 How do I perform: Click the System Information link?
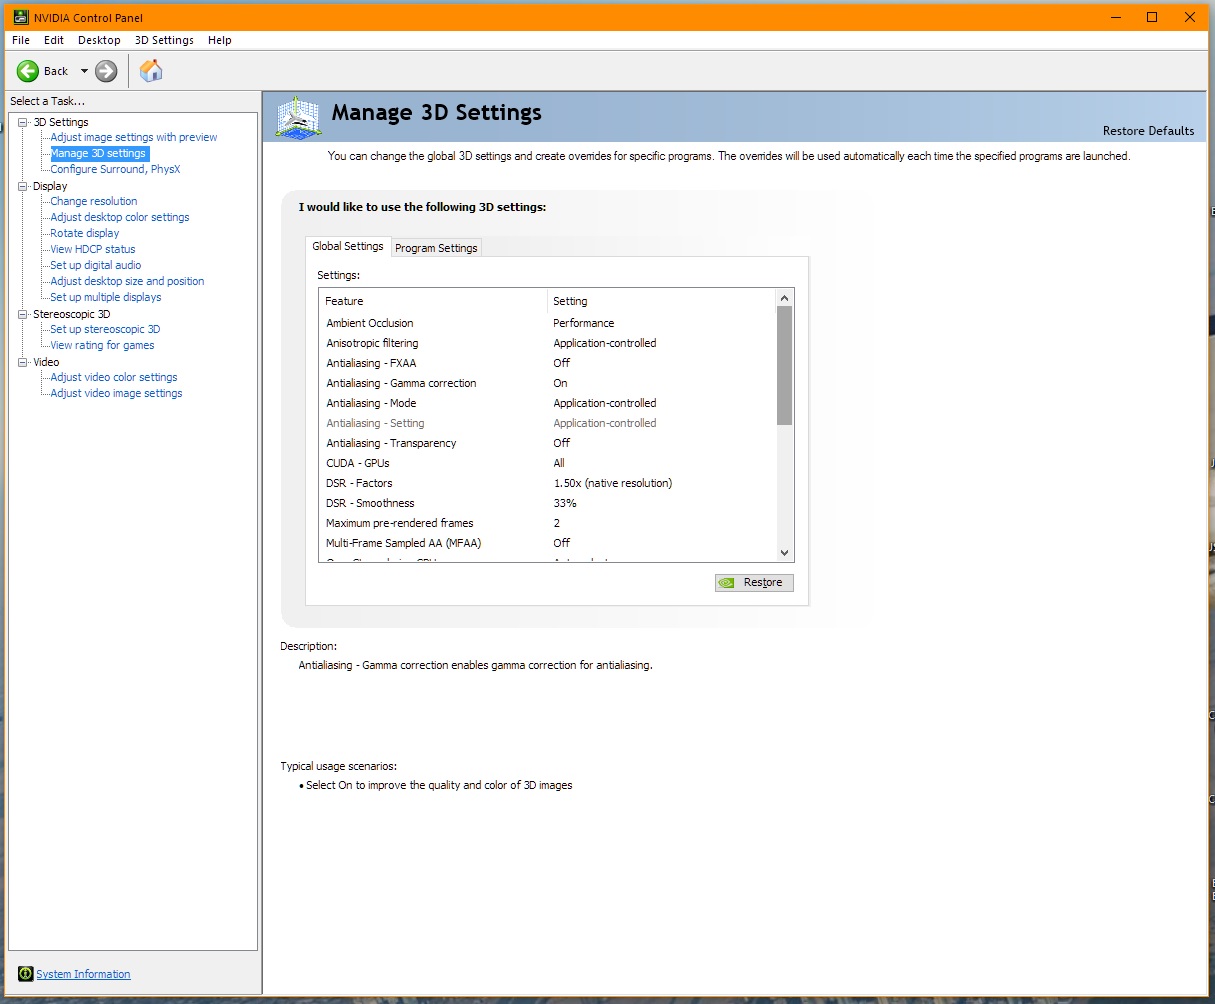83,974
